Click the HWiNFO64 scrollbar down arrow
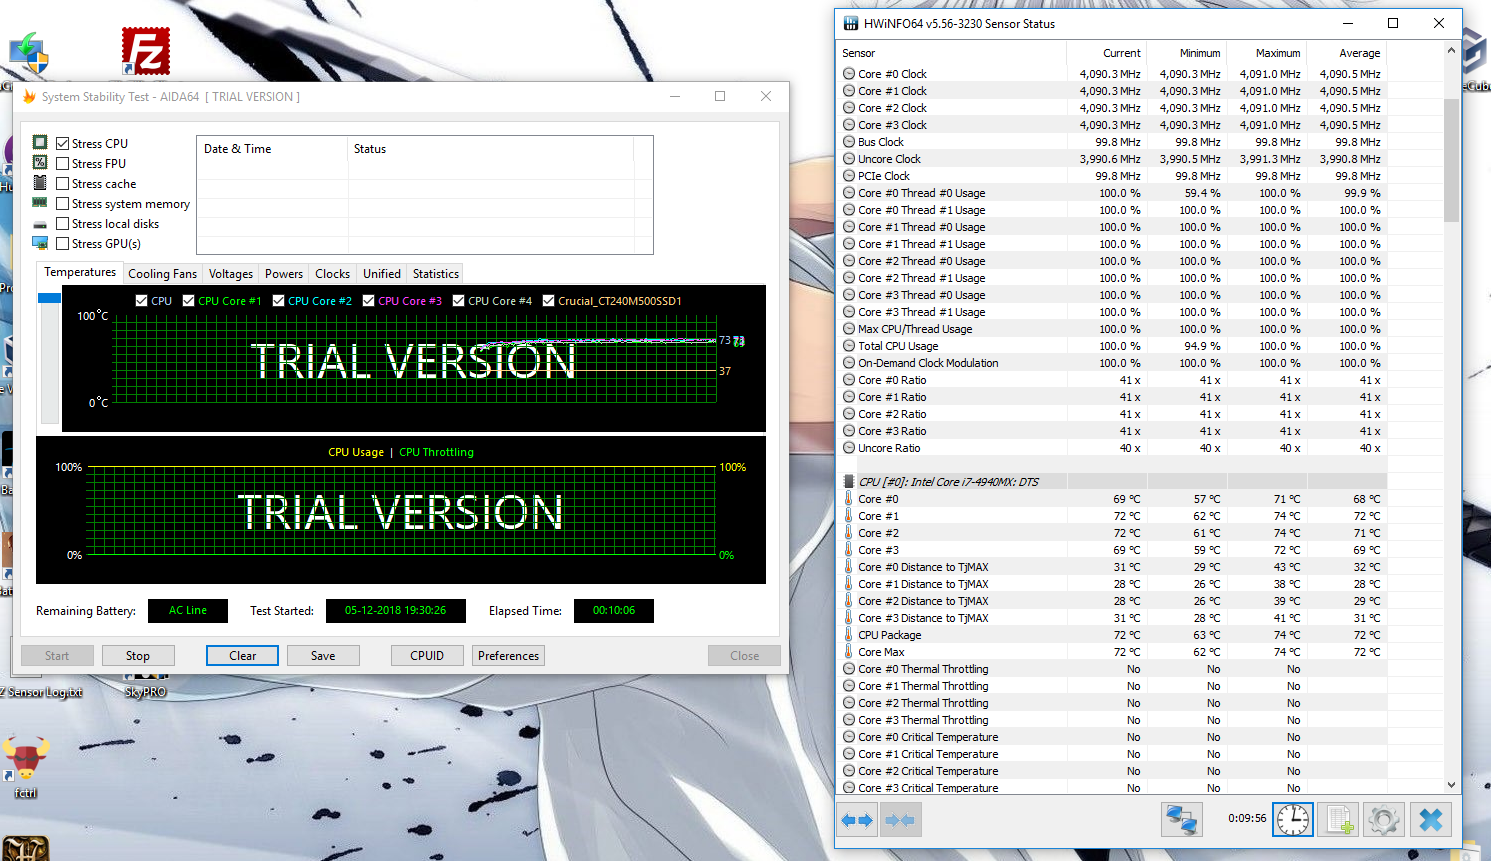Image resolution: width=1491 pixels, height=861 pixels. pyautogui.click(x=1452, y=785)
